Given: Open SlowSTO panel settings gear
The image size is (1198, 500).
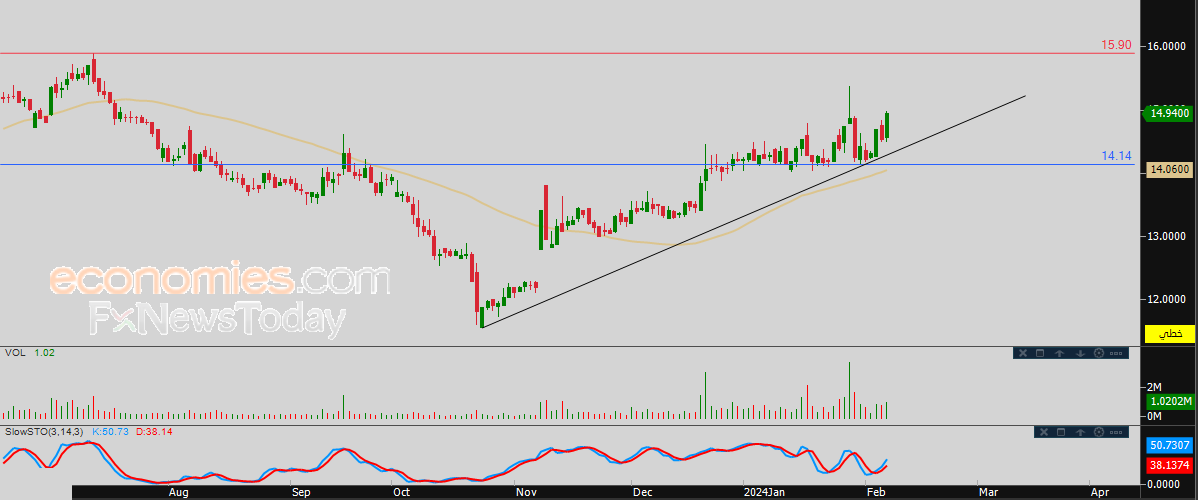Looking at the screenshot, I should pyautogui.click(x=1099, y=432).
